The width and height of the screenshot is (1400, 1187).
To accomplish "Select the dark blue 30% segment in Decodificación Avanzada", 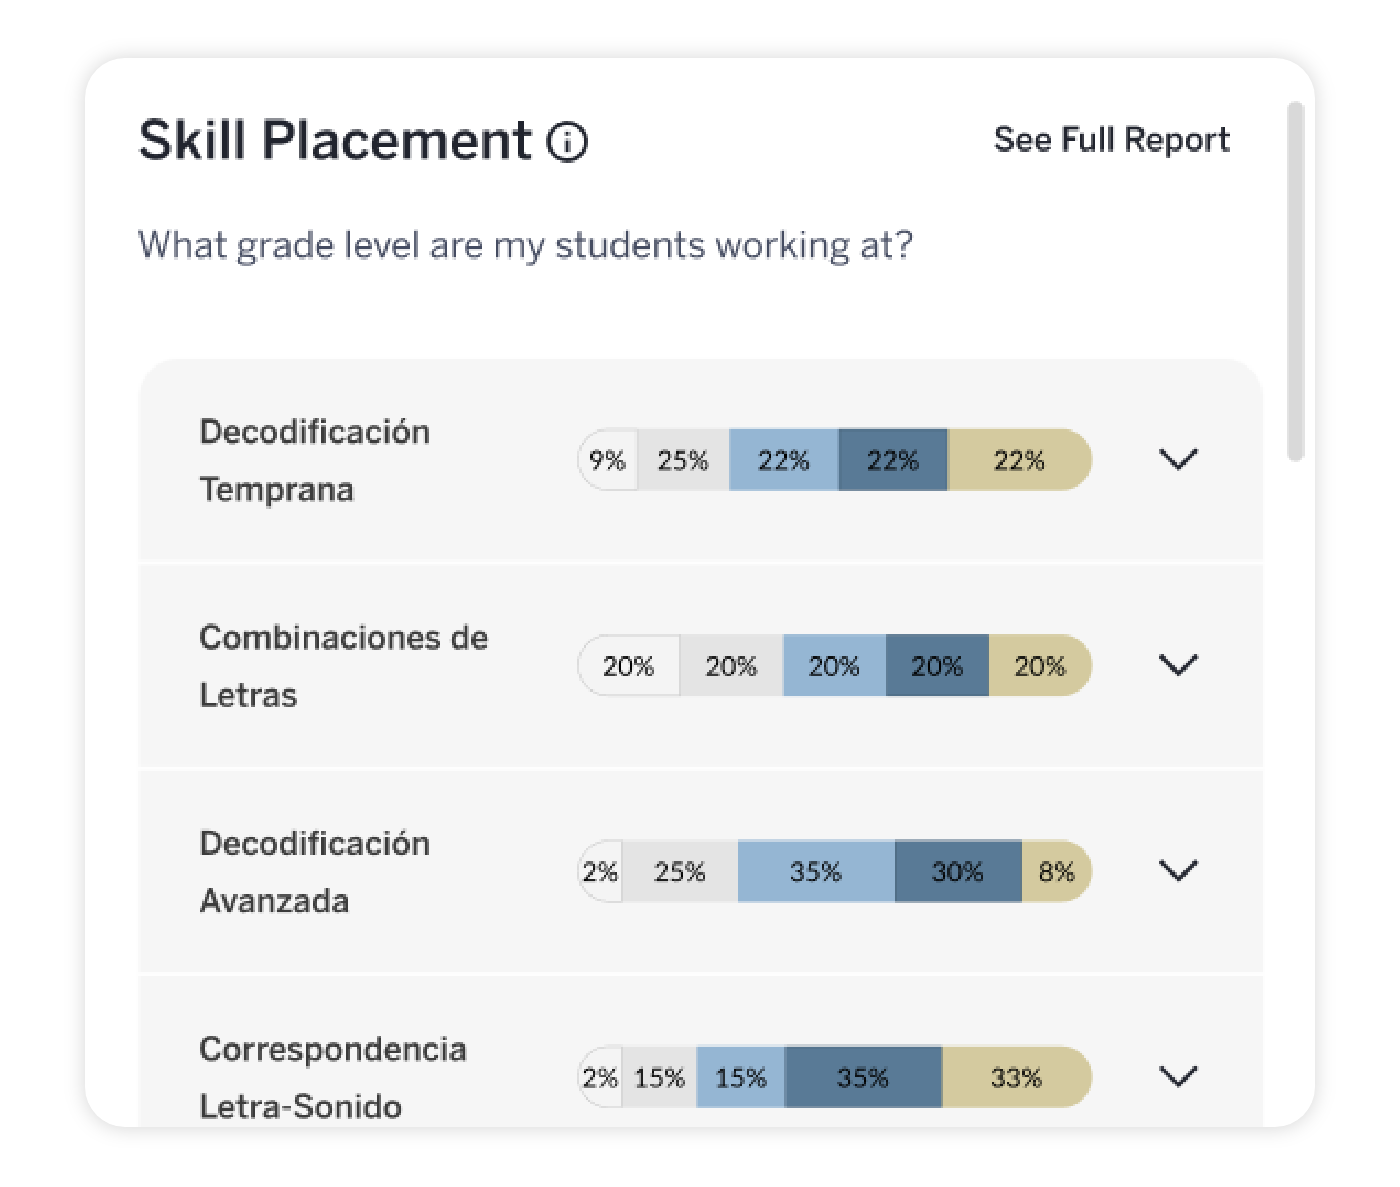I will 957,871.
